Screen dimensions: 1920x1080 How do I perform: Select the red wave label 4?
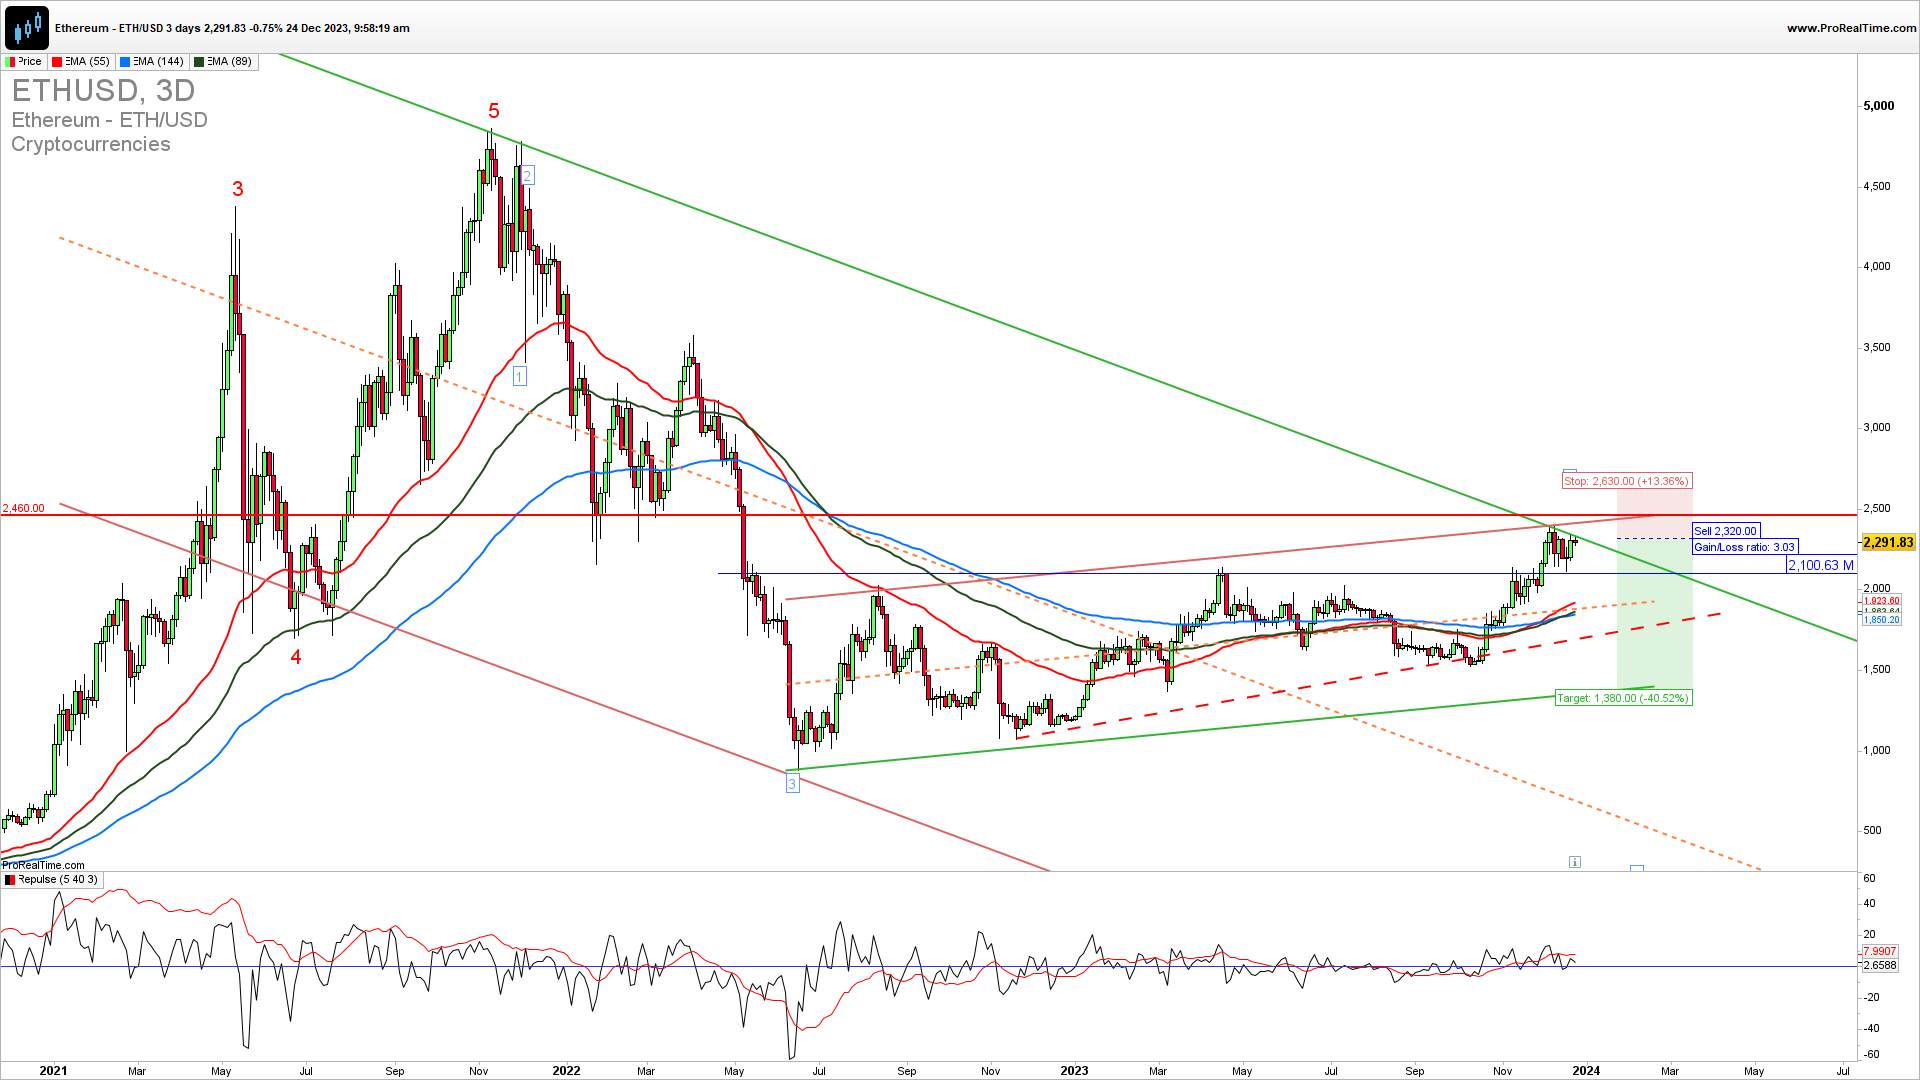(296, 657)
